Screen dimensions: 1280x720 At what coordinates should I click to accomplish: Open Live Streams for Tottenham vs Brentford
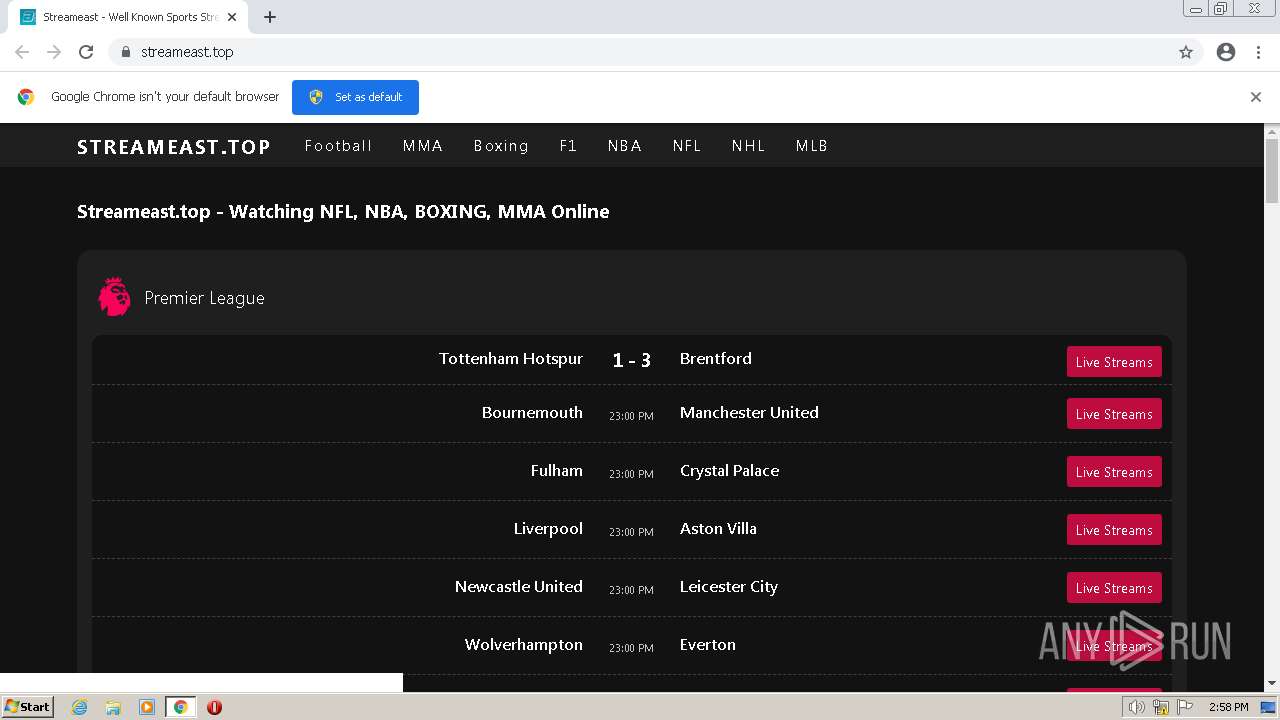pyautogui.click(x=1114, y=362)
